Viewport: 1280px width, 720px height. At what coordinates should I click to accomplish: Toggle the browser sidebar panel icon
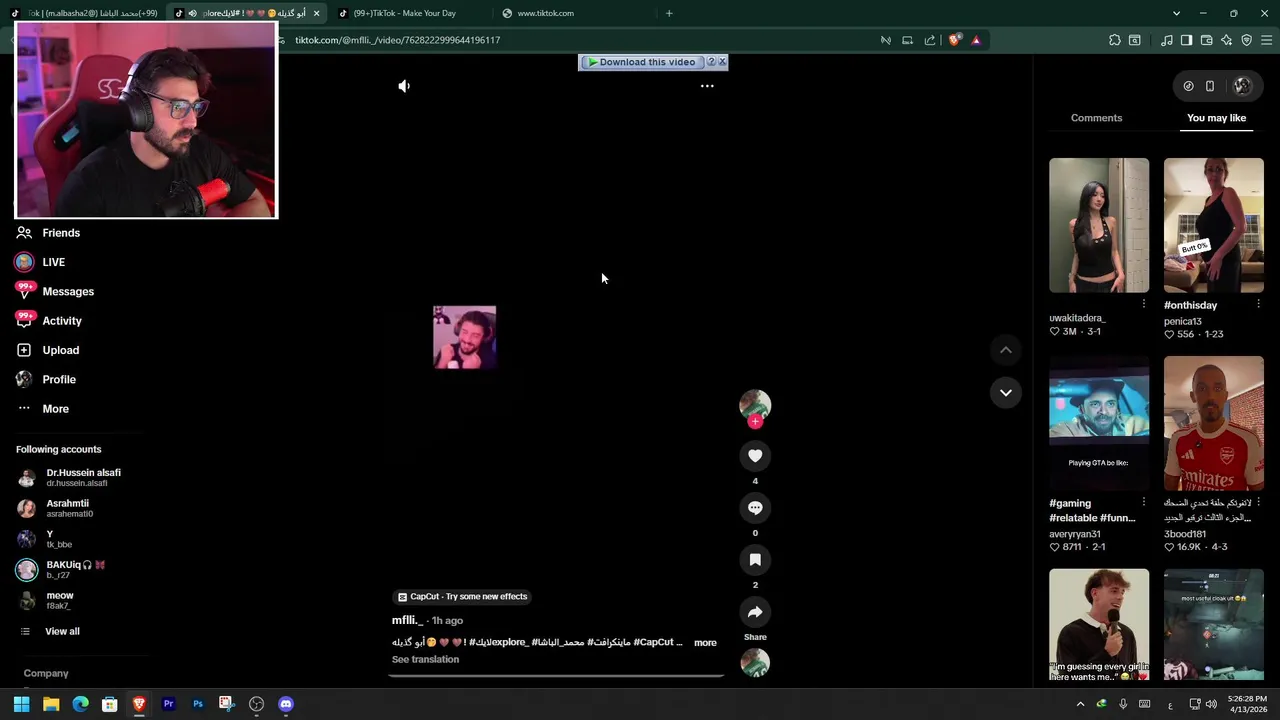tap(1186, 40)
